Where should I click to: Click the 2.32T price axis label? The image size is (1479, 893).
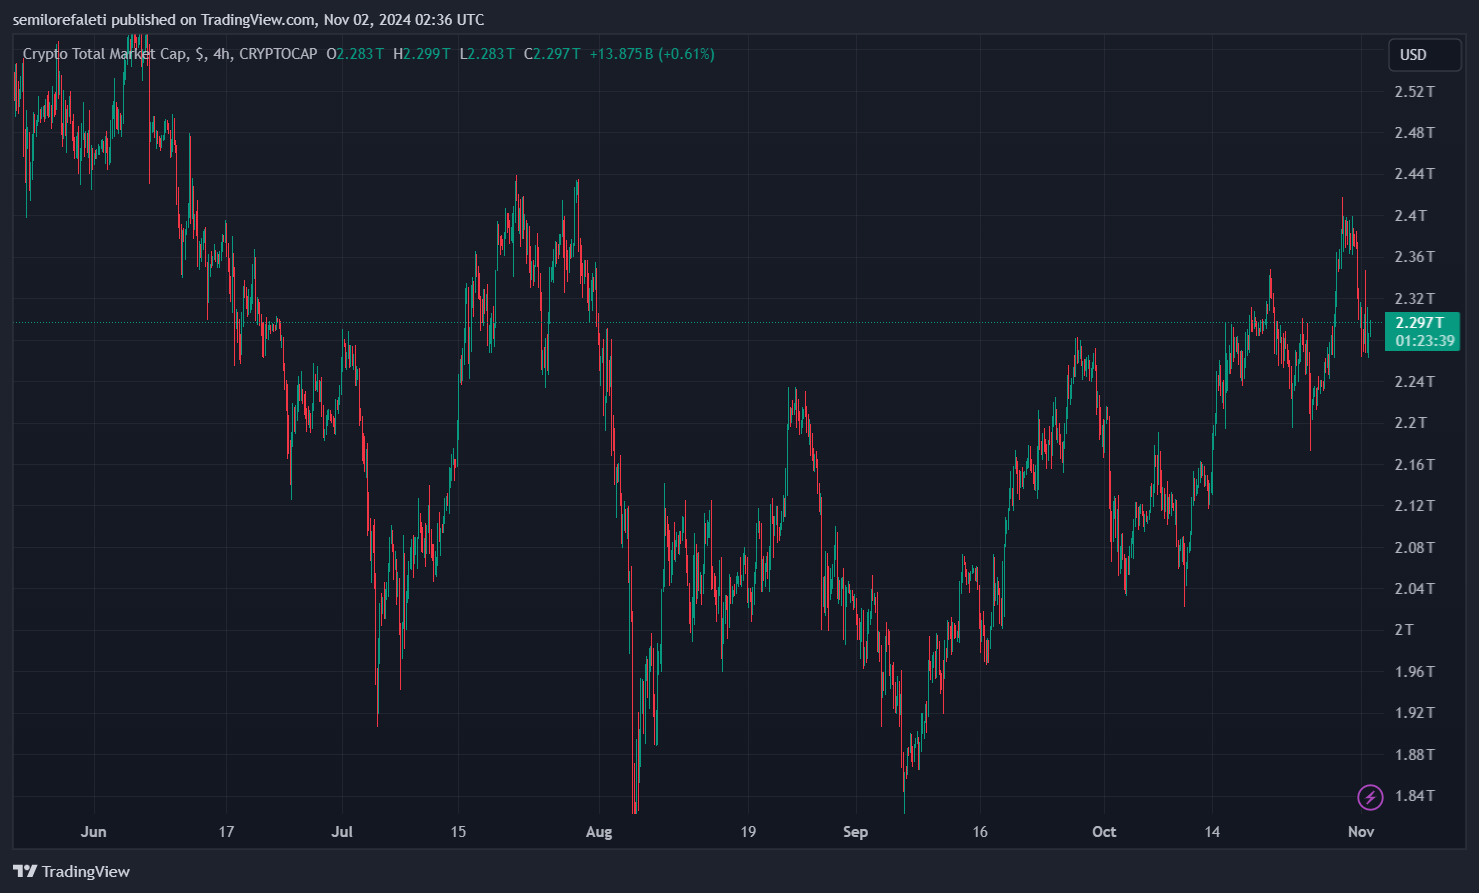coord(1415,299)
